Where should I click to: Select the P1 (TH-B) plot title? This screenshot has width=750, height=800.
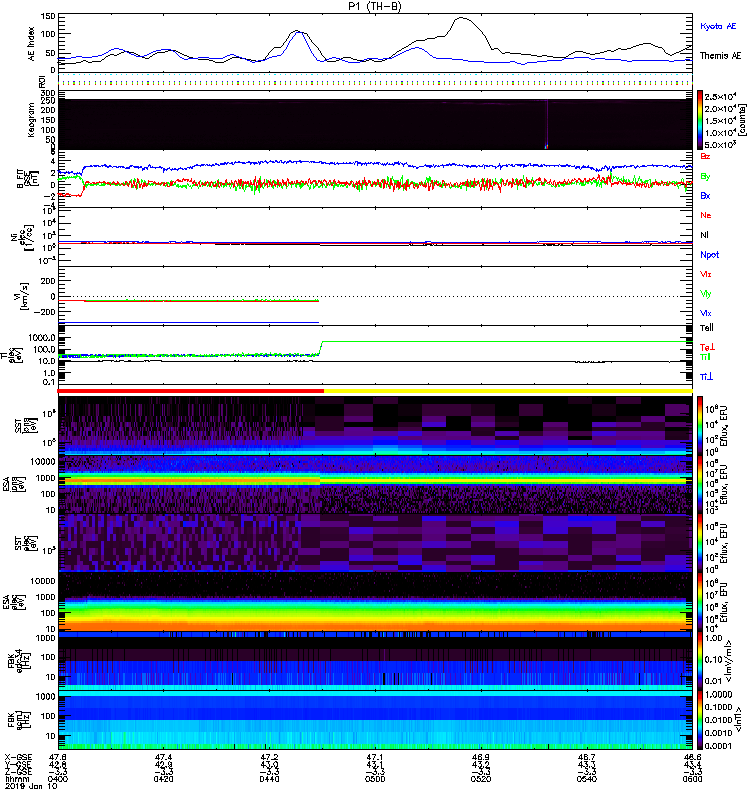tap(375, 6)
